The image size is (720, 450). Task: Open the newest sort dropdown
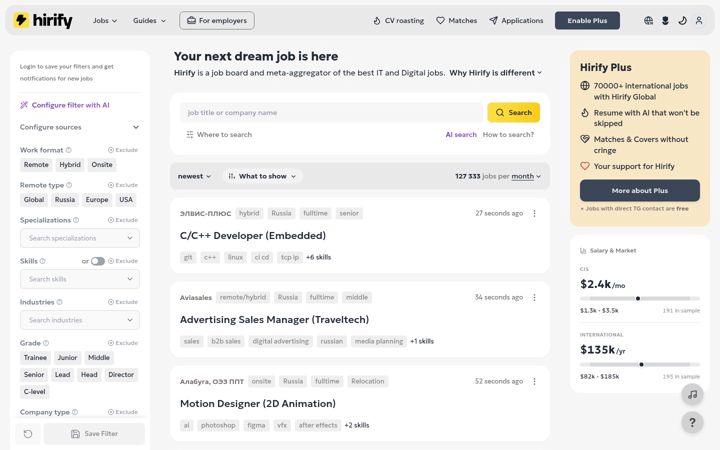coord(194,176)
